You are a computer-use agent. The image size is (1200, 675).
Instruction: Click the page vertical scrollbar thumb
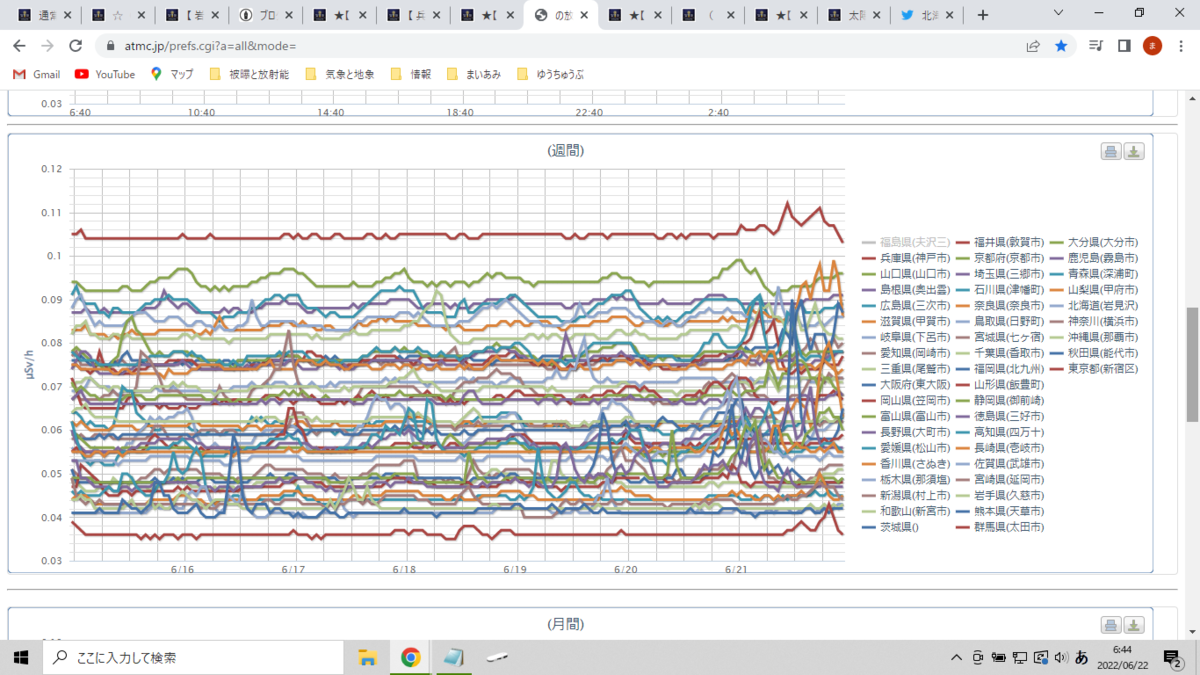tap(1192, 365)
